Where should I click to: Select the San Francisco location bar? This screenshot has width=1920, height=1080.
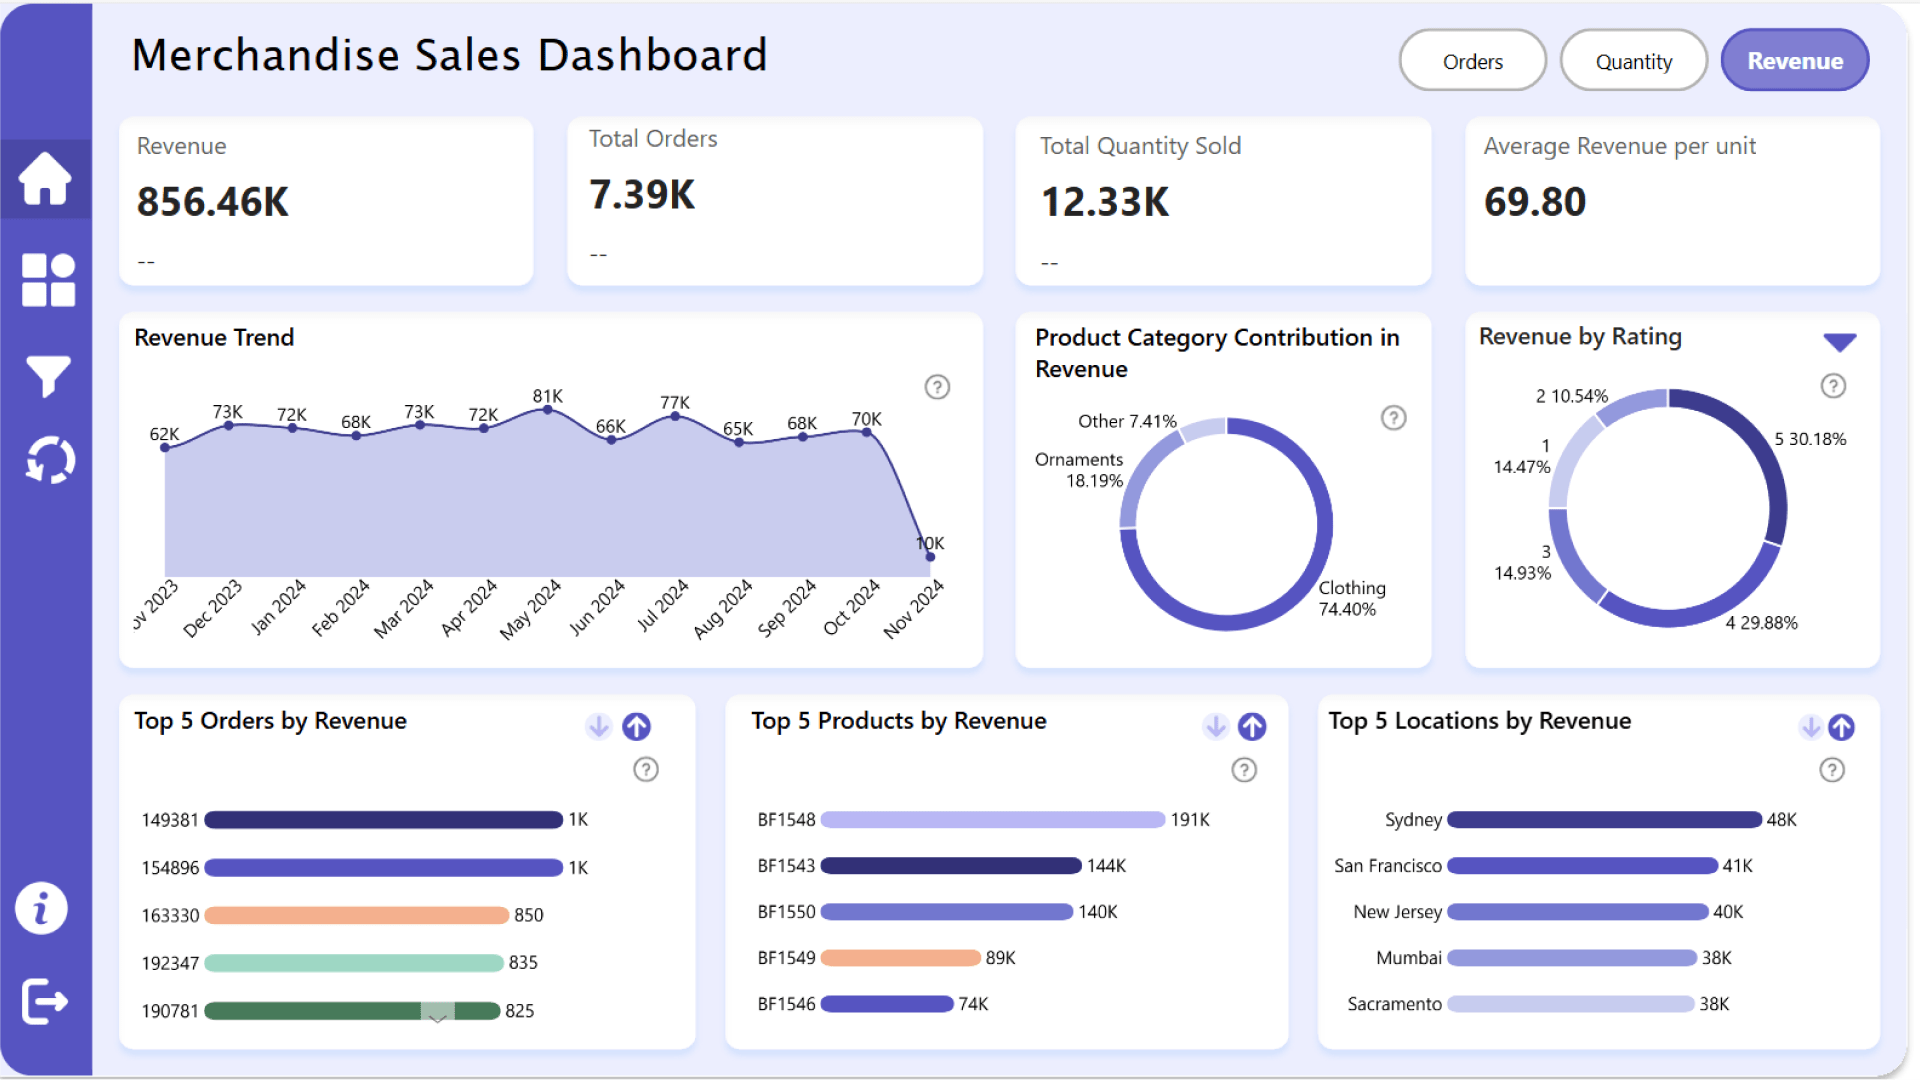[x=1583, y=866]
